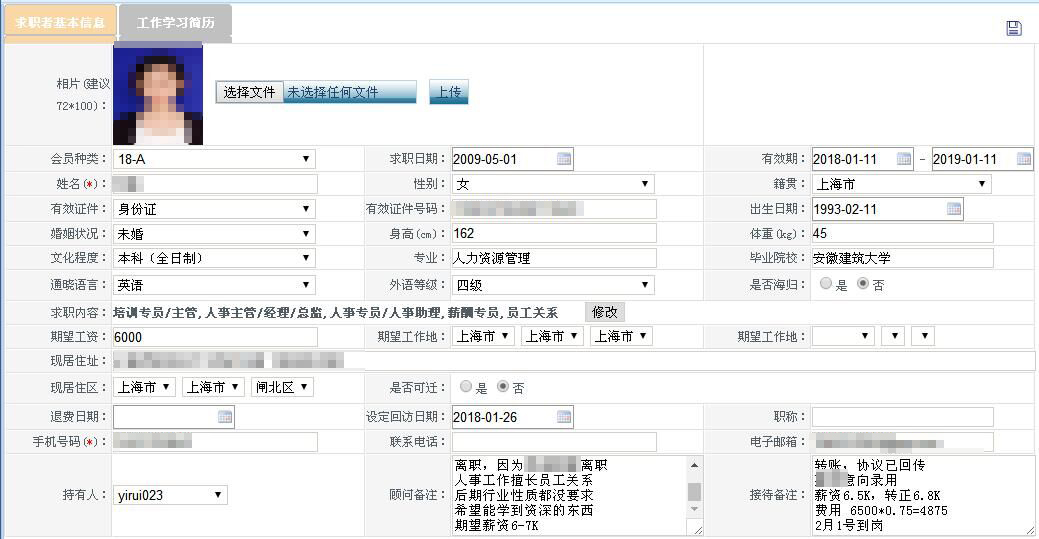Image resolution: width=1039 pixels, height=539 pixels.
Task: Select 是 for 是否海归
Action: (826, 283)
